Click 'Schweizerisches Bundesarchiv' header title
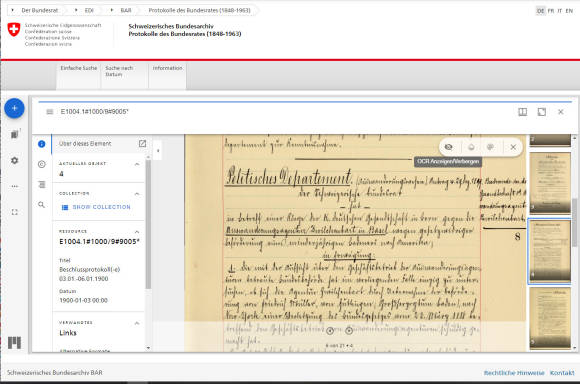The width and height of the screenshot is (580, 384). pos(171,26)
